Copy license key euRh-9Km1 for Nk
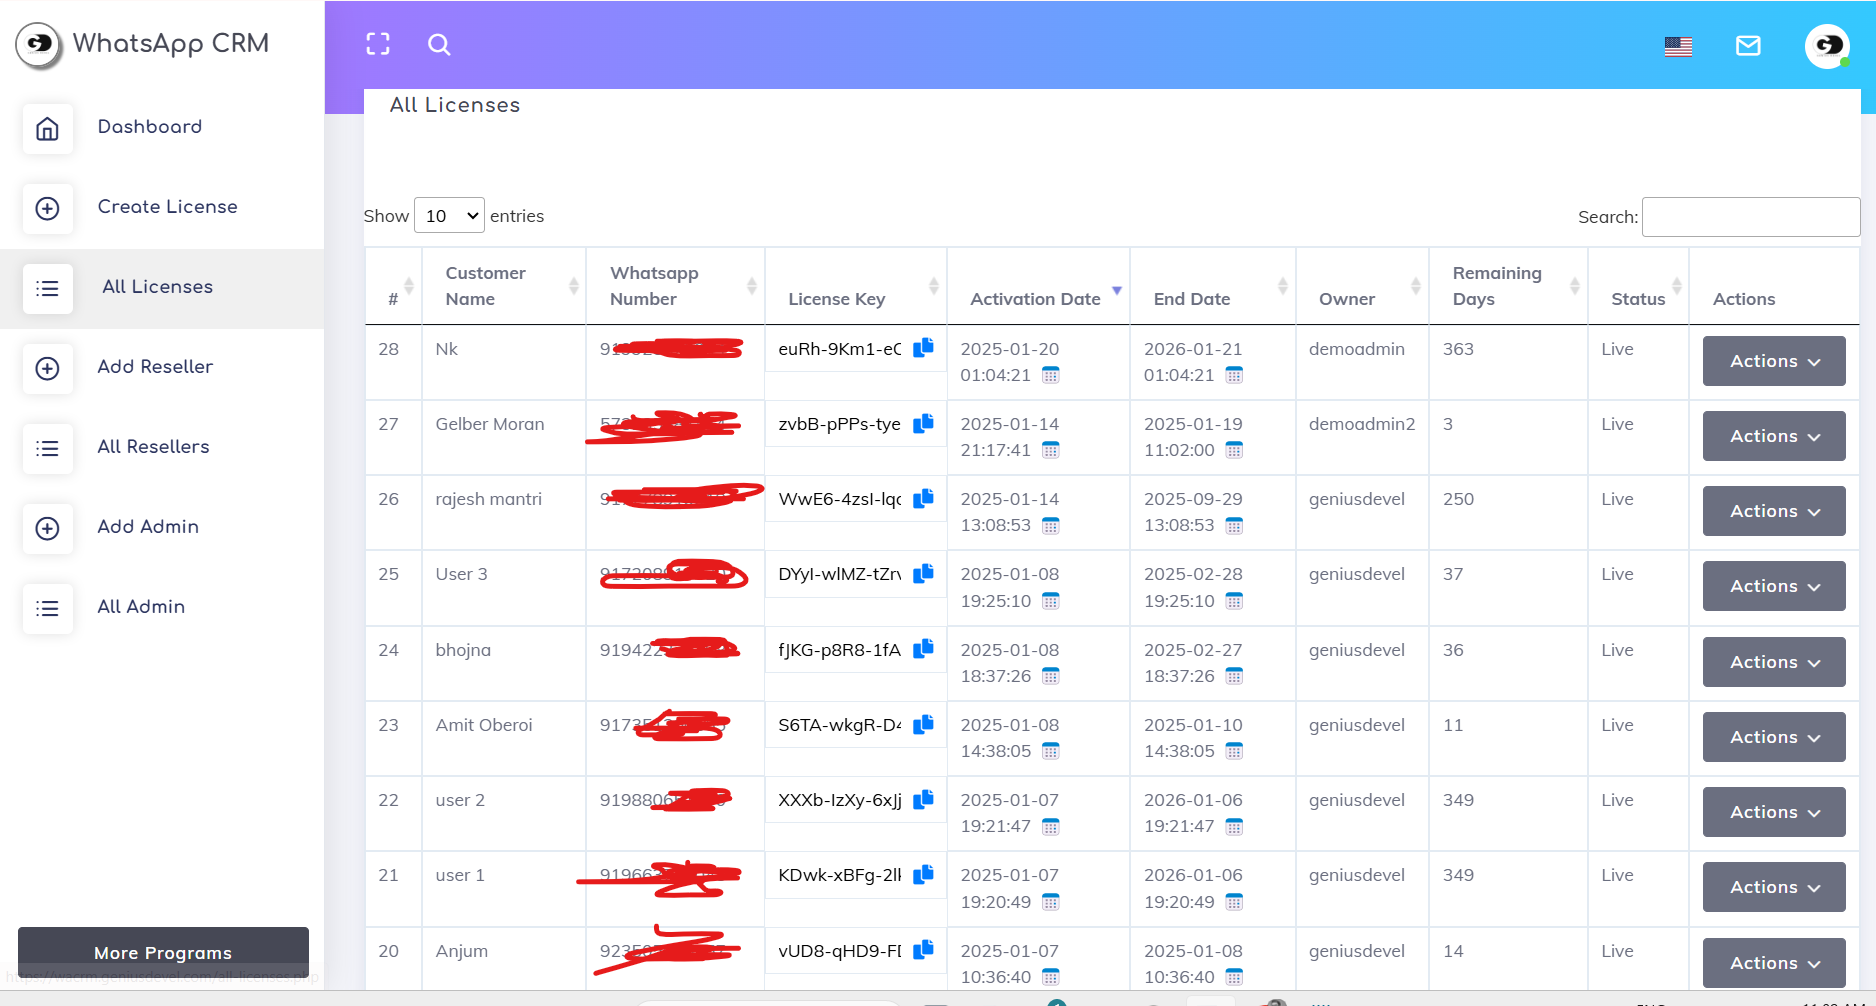Screen dimensions: 1876x1006 (924, 348)
